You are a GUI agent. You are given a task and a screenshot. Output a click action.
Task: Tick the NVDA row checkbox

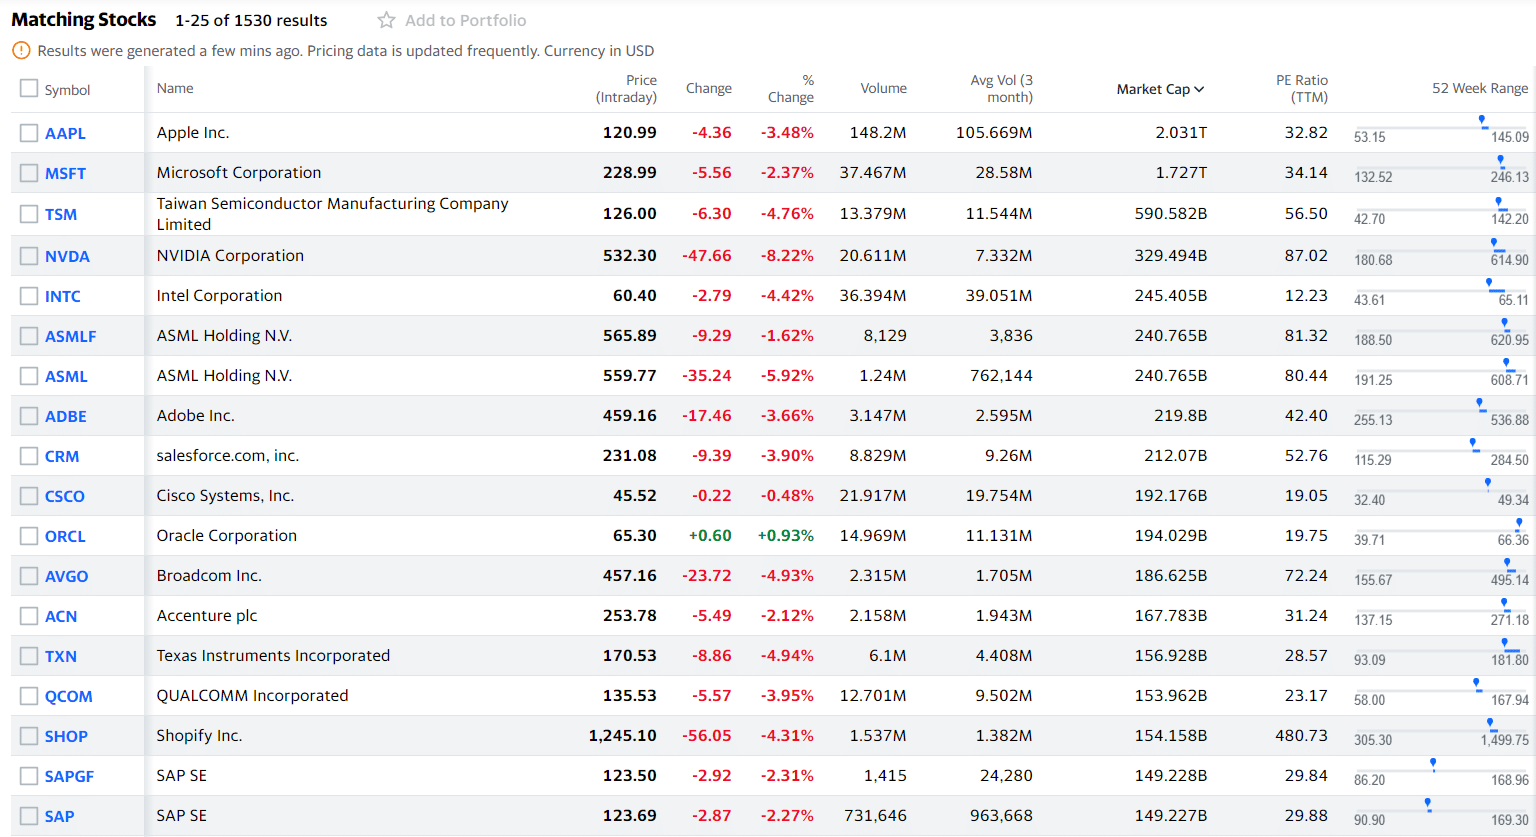(x=29, y=256)
